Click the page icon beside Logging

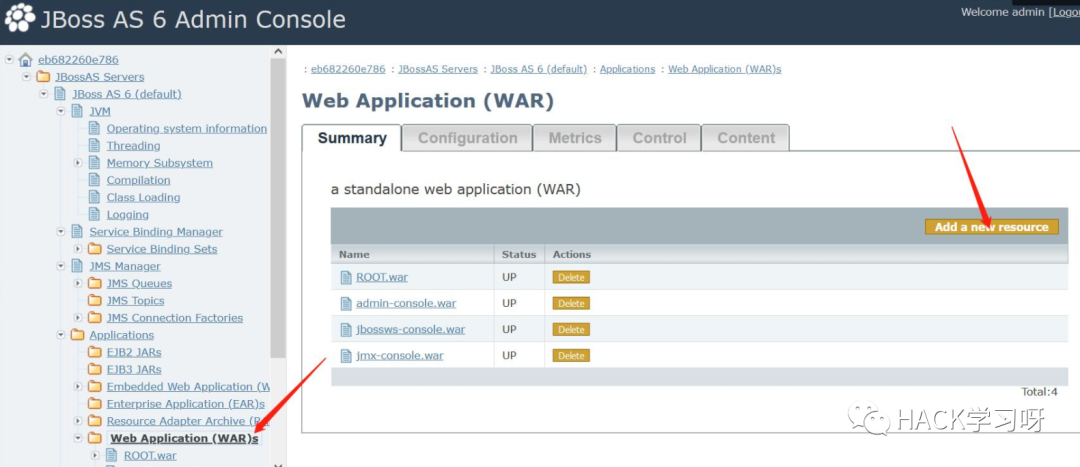click(x=94, y=214)
